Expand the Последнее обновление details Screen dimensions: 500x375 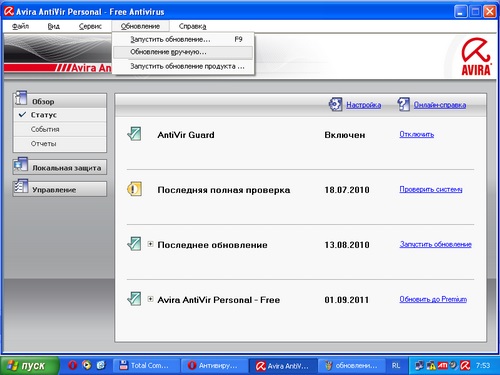tap(150, 244)
